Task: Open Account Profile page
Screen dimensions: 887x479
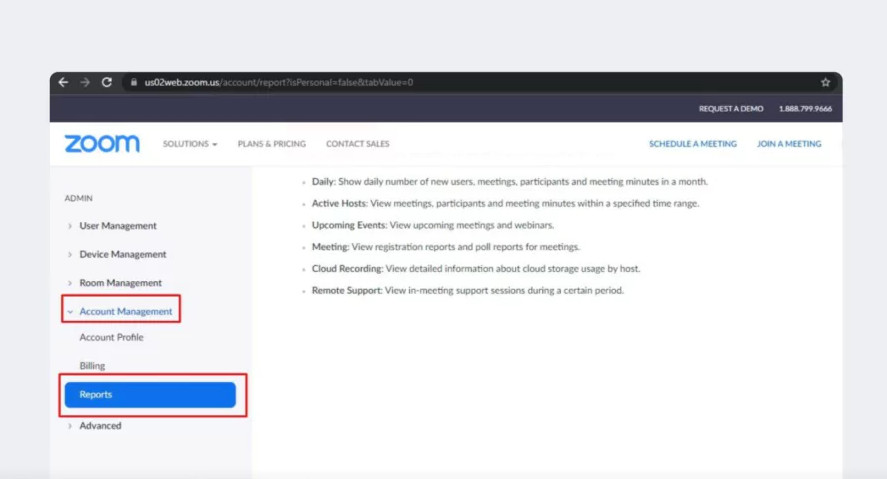Action: [x=111, y=337]
